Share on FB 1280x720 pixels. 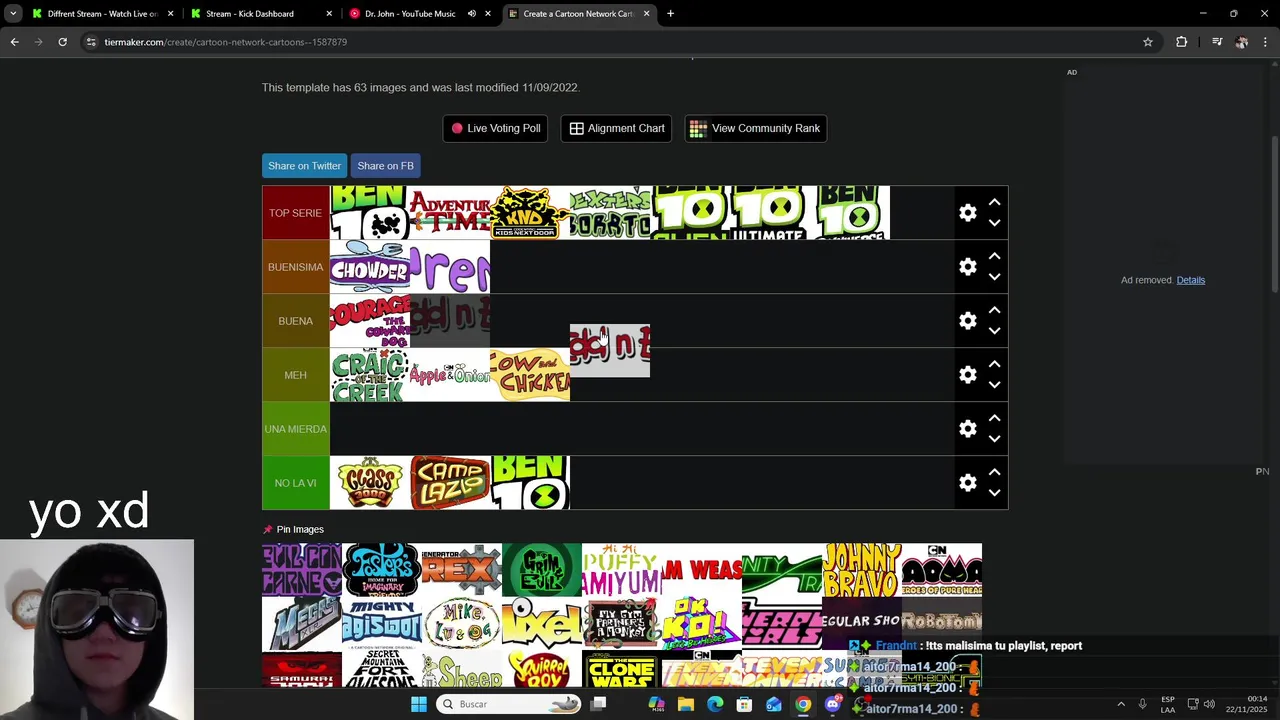385,166
